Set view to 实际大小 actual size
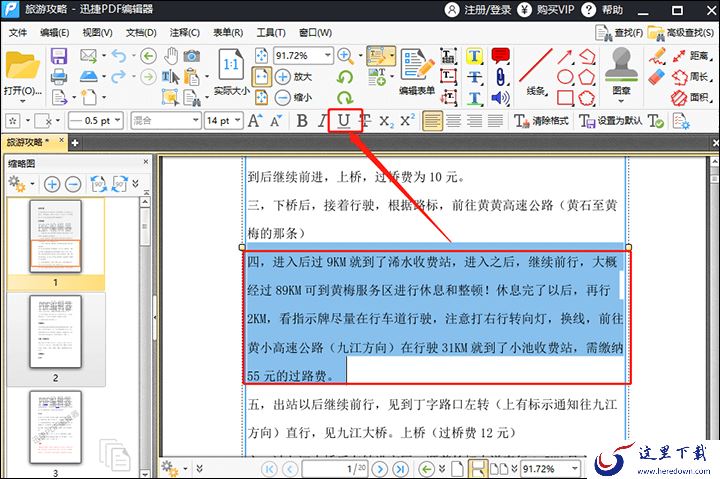This screenshot has width=720, height=479. (231, 71)
